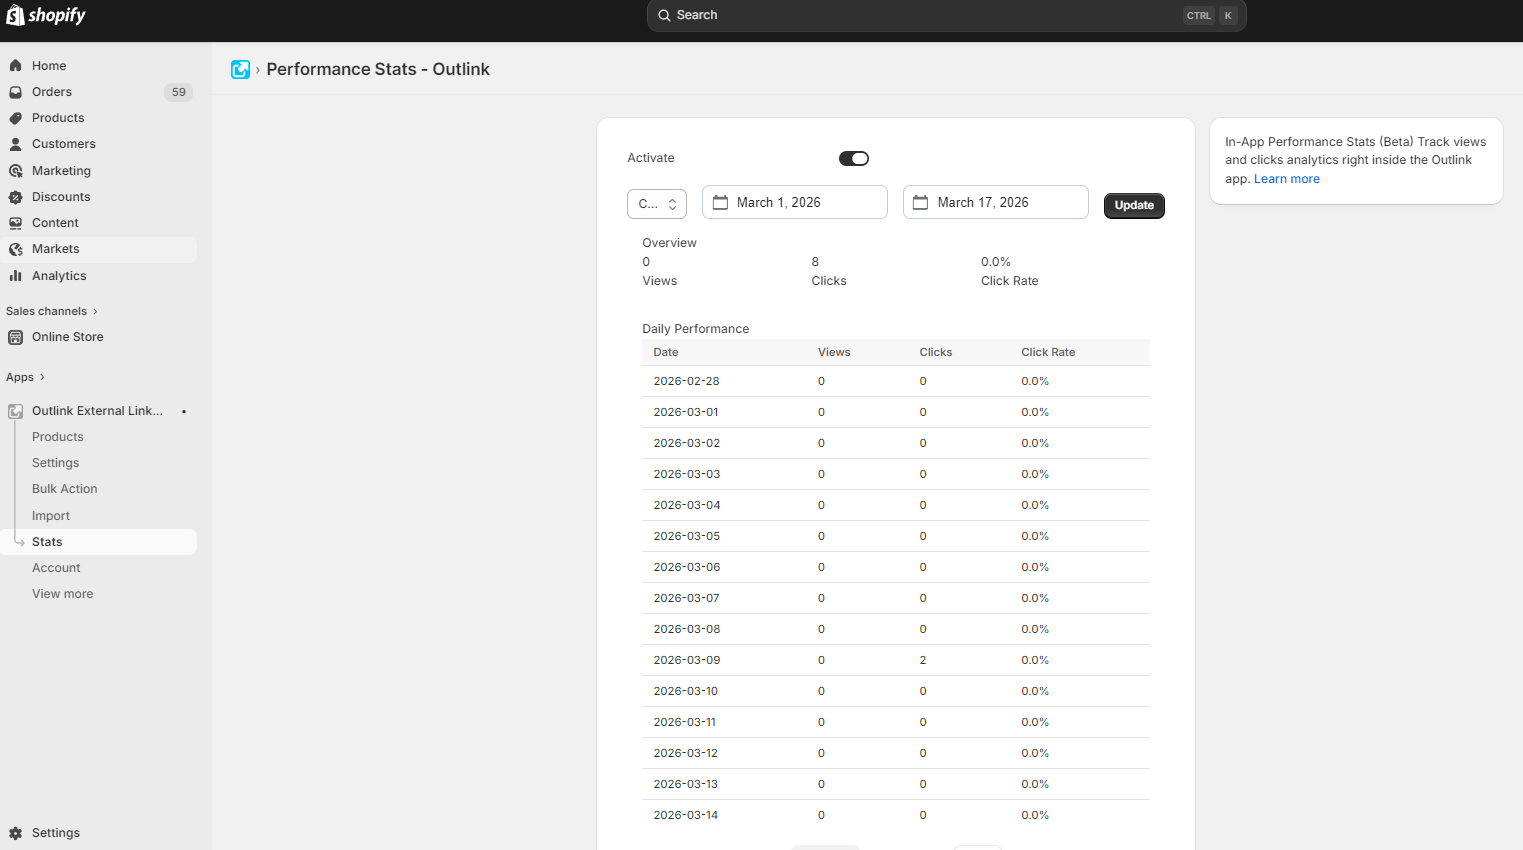
Task: Click the Performance Stats - Outlink title
Action: (378, 69)
